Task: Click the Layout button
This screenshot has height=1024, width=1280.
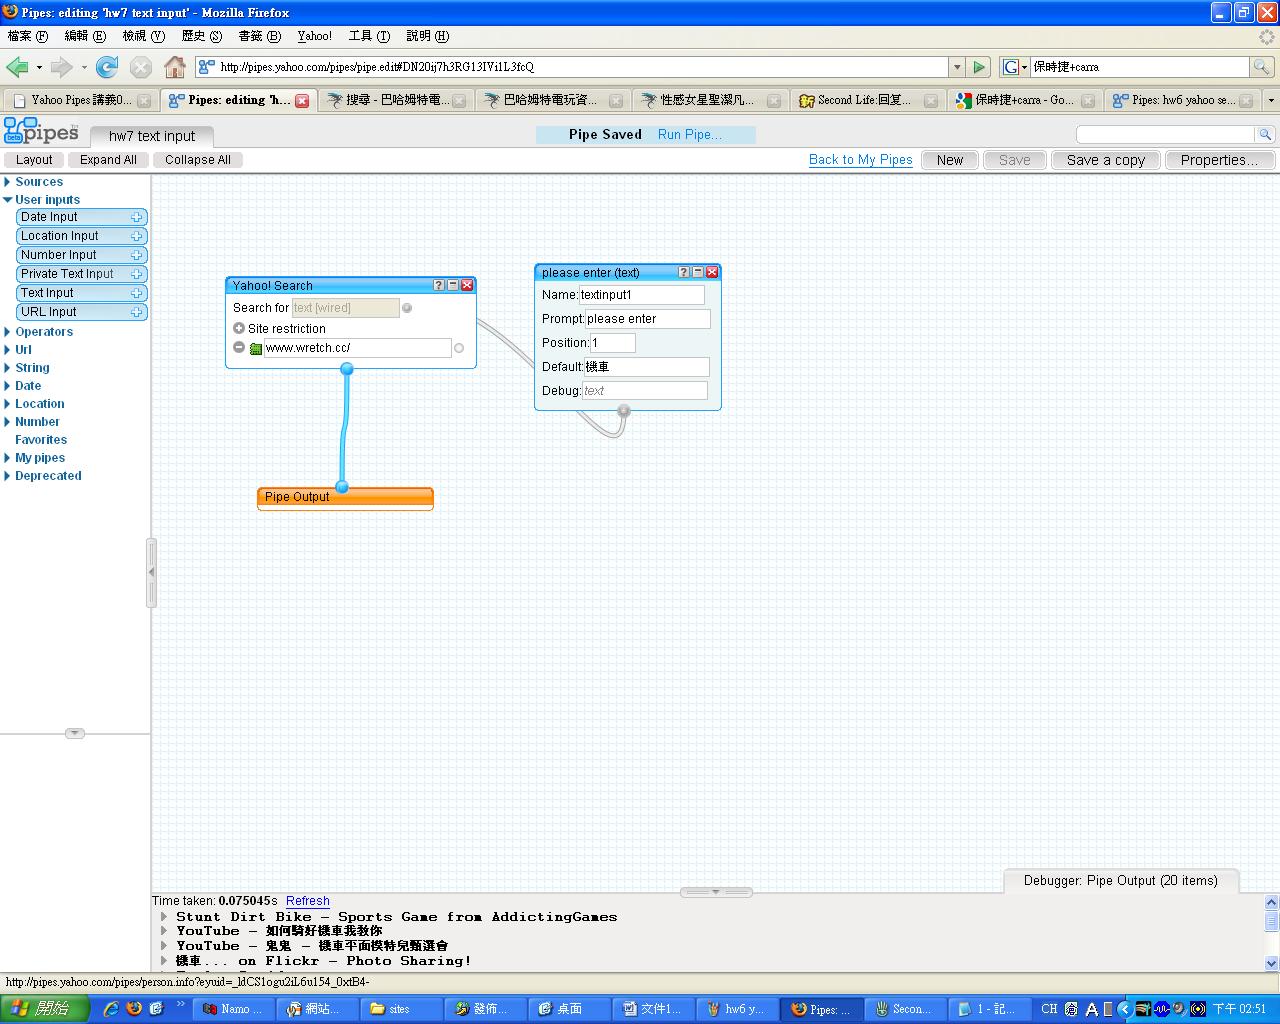Action: click(34, 160)
